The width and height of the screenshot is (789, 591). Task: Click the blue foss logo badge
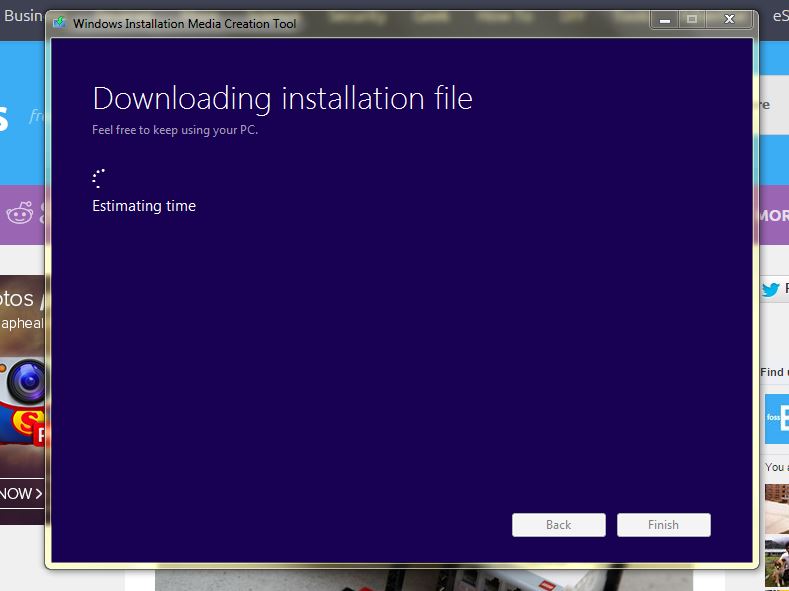point(776,418)
